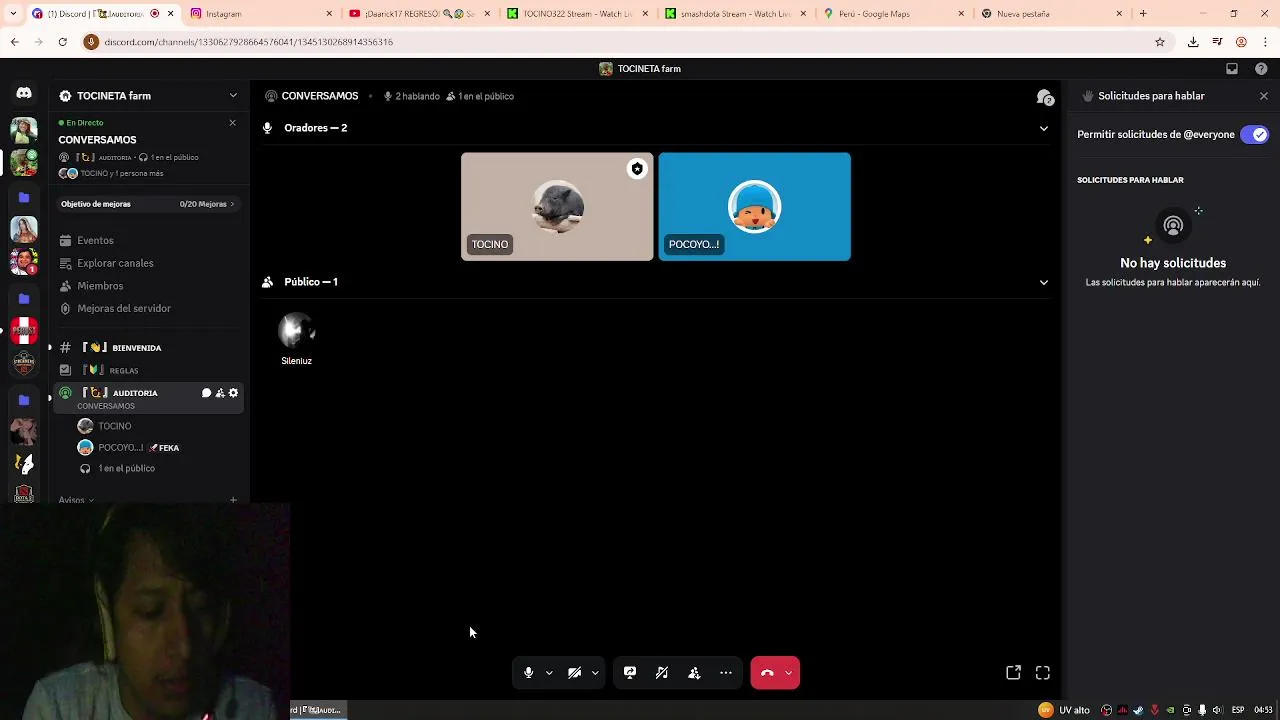Open browser media controls icon
This screenshot has height=720, width=1280.
[x=1217, y=42]
